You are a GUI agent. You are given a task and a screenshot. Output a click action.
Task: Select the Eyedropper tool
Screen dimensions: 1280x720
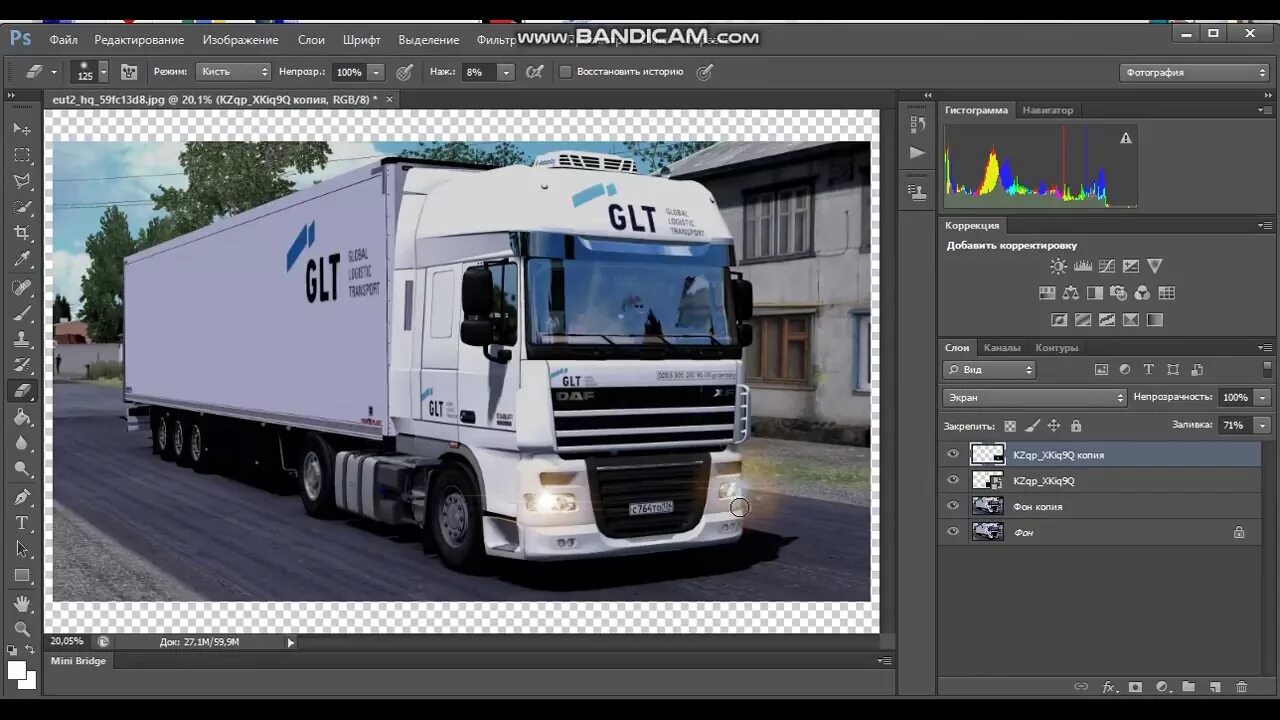(22, 259)
